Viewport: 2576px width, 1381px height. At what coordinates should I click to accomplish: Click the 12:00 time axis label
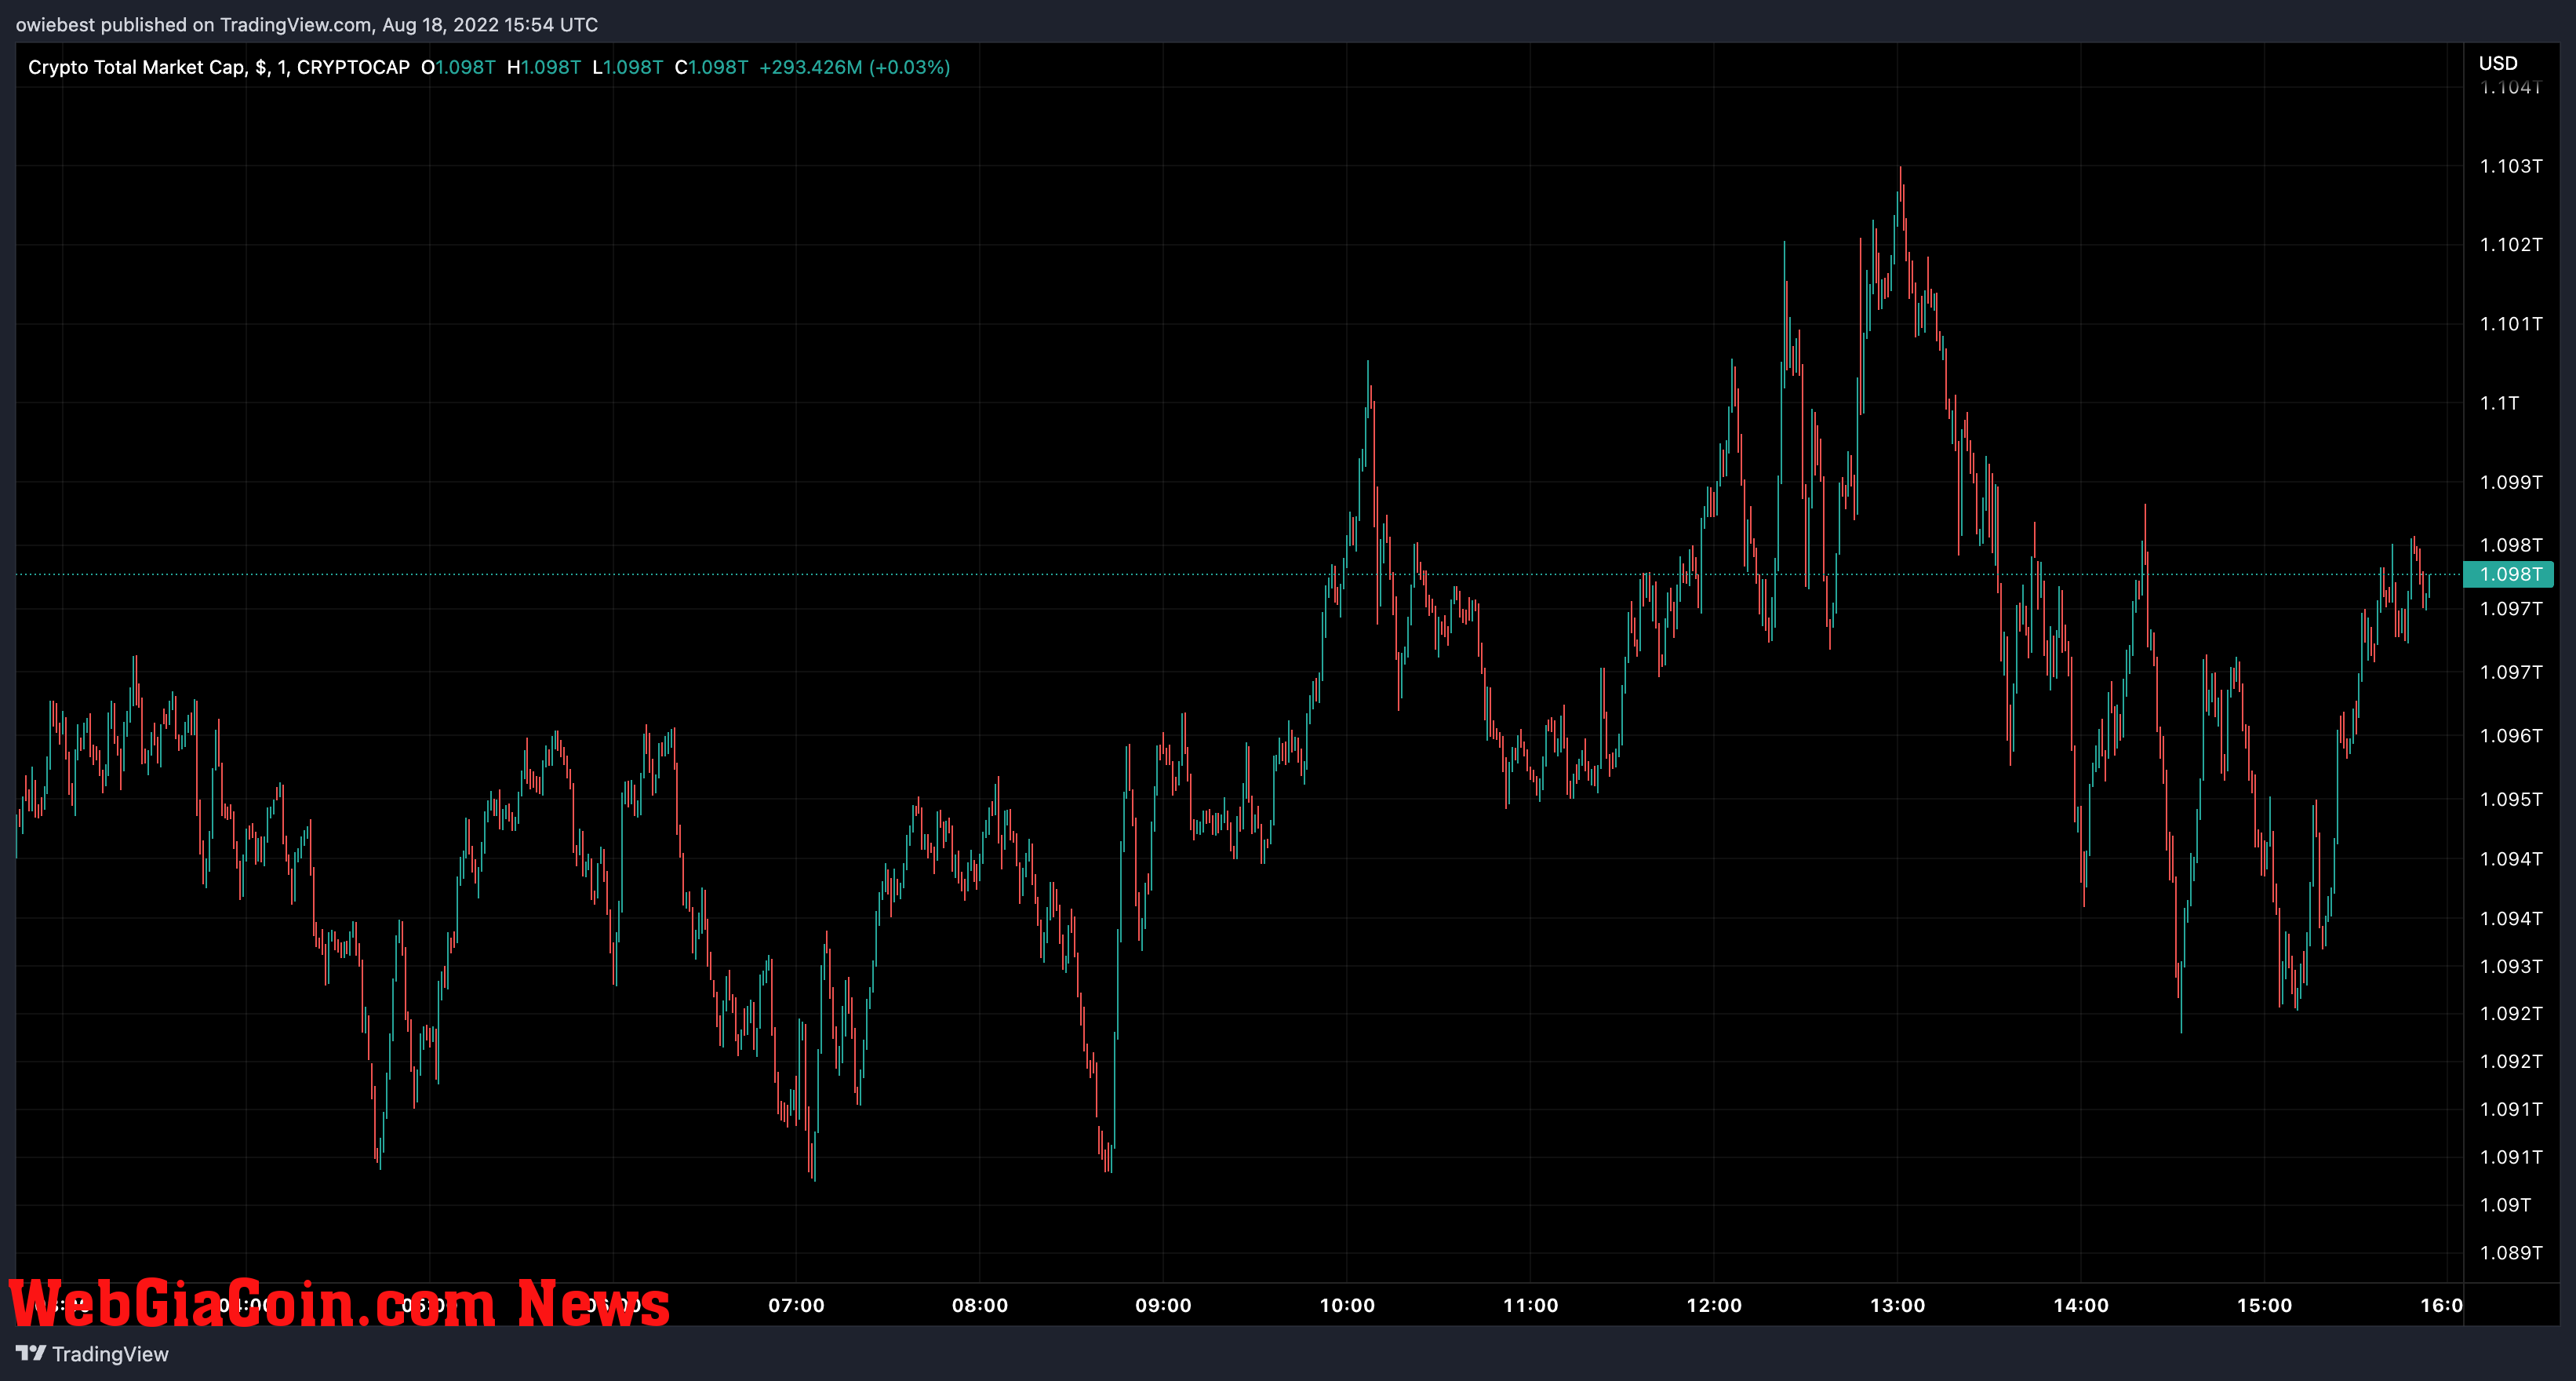[x=1714, y=1305]
